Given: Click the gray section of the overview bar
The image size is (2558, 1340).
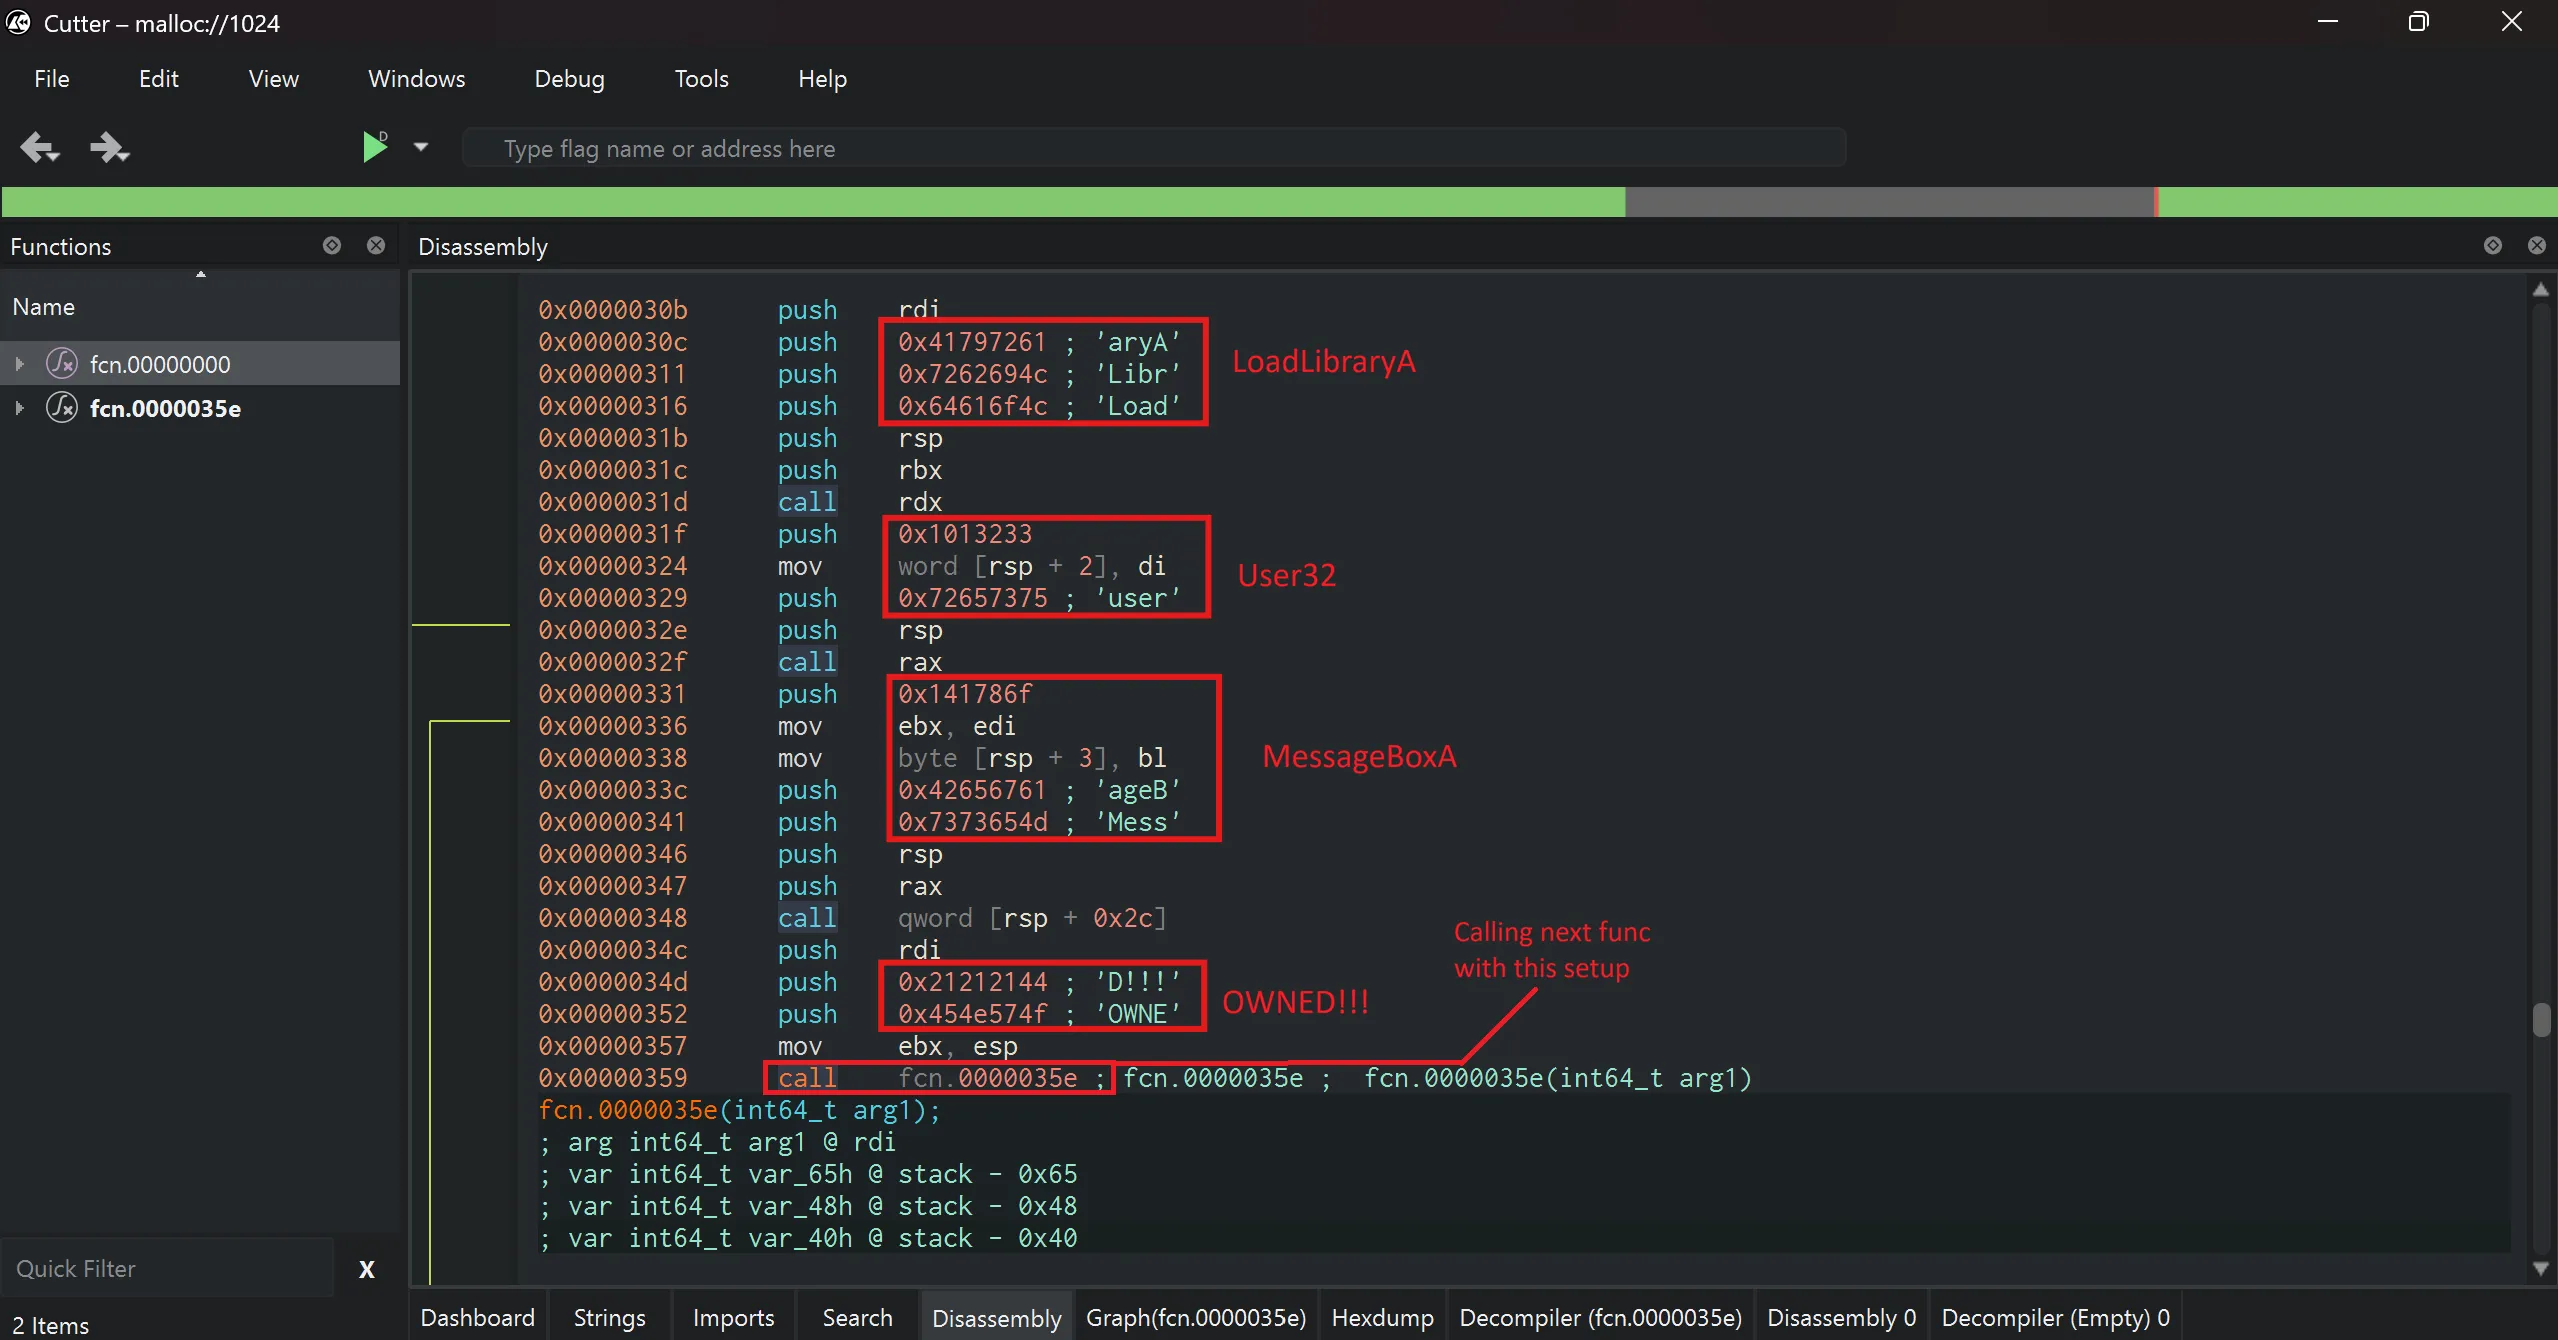Looking at the screenshot, I should (x=1888, y=201).
